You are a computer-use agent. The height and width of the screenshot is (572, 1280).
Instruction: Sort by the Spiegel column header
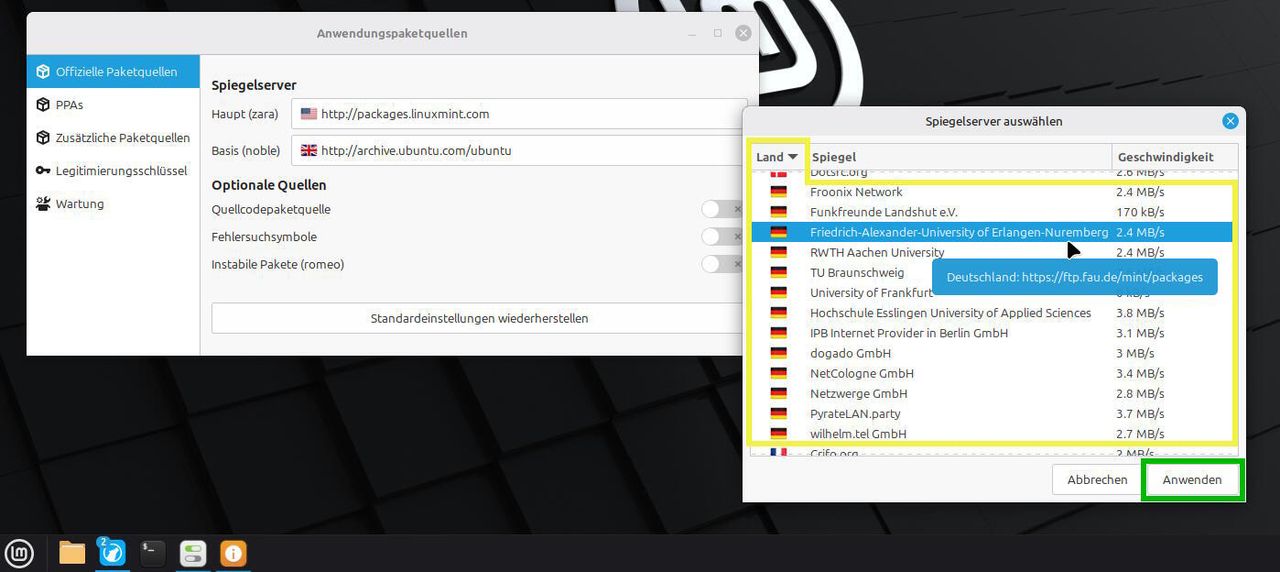click(x=959, y=157)
